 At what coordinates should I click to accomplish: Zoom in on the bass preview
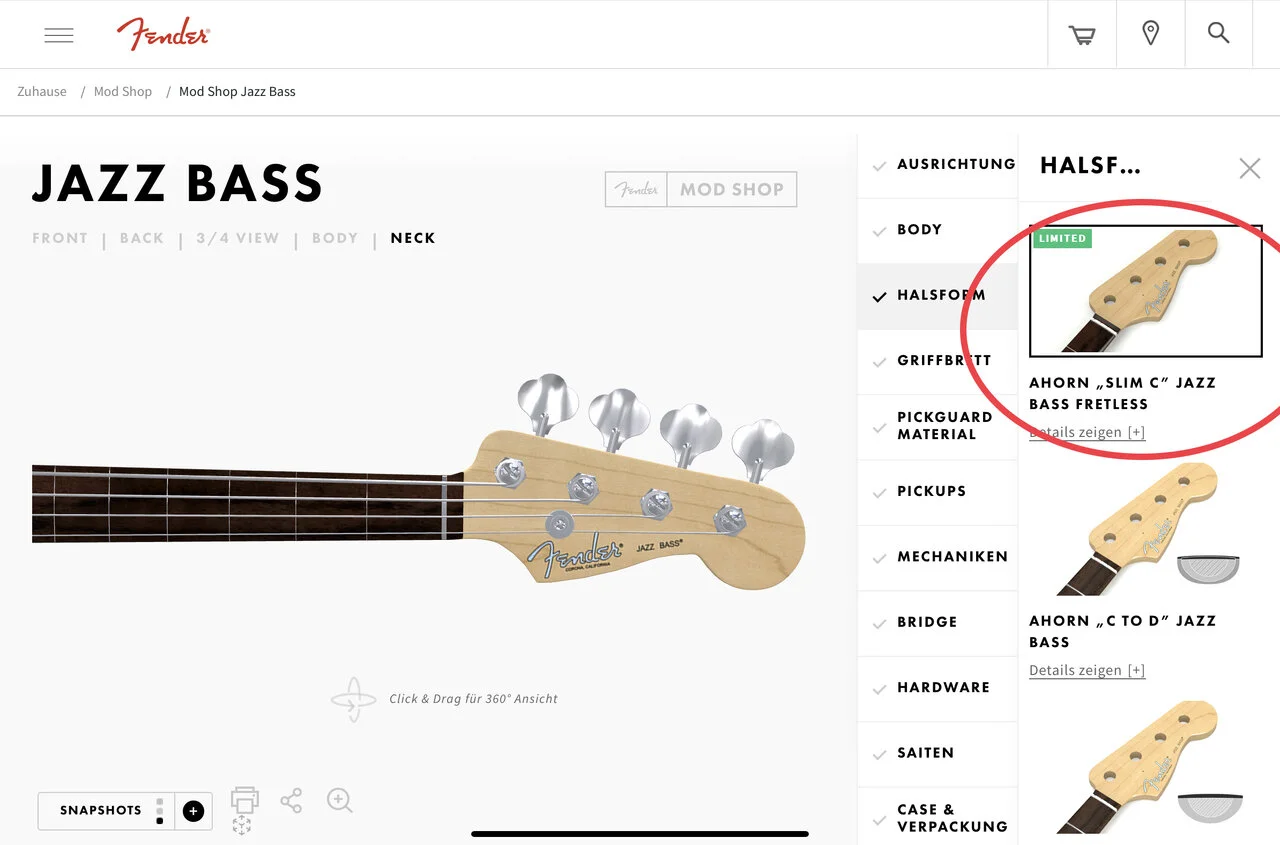pyautogui.click(x=340, y=800)
